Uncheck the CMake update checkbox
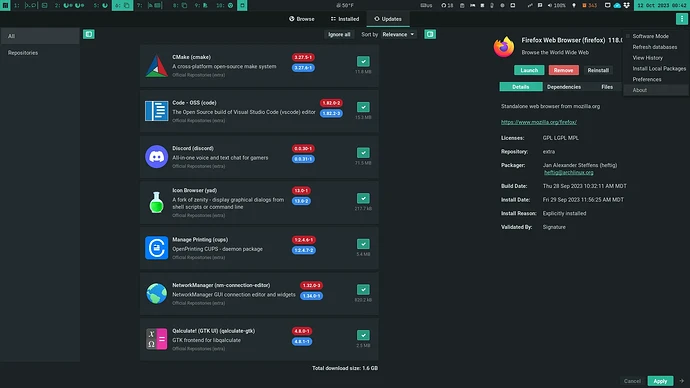The image size is (690, 388). click(363, 62)
